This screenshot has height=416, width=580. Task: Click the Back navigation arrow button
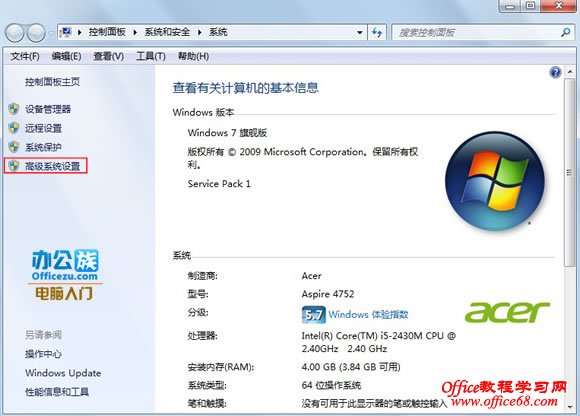tap(15, 33)
